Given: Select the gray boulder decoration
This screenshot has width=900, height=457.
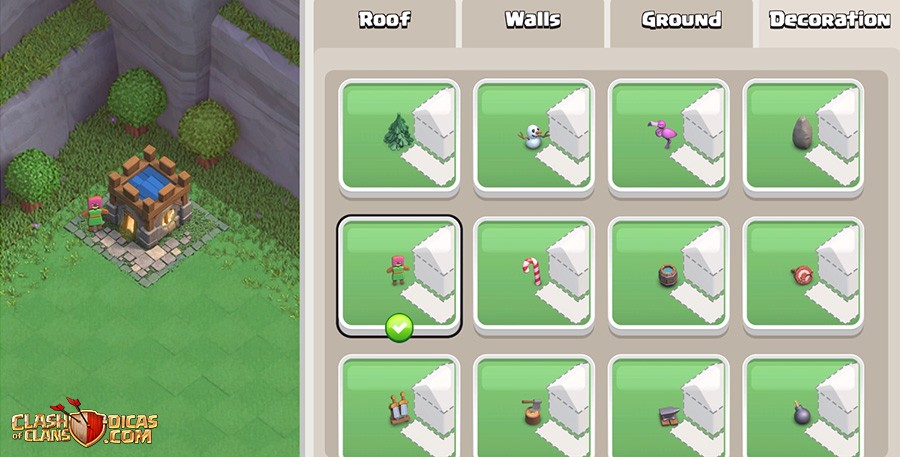Looking at the screenshot, I should (x=804, y=137).
